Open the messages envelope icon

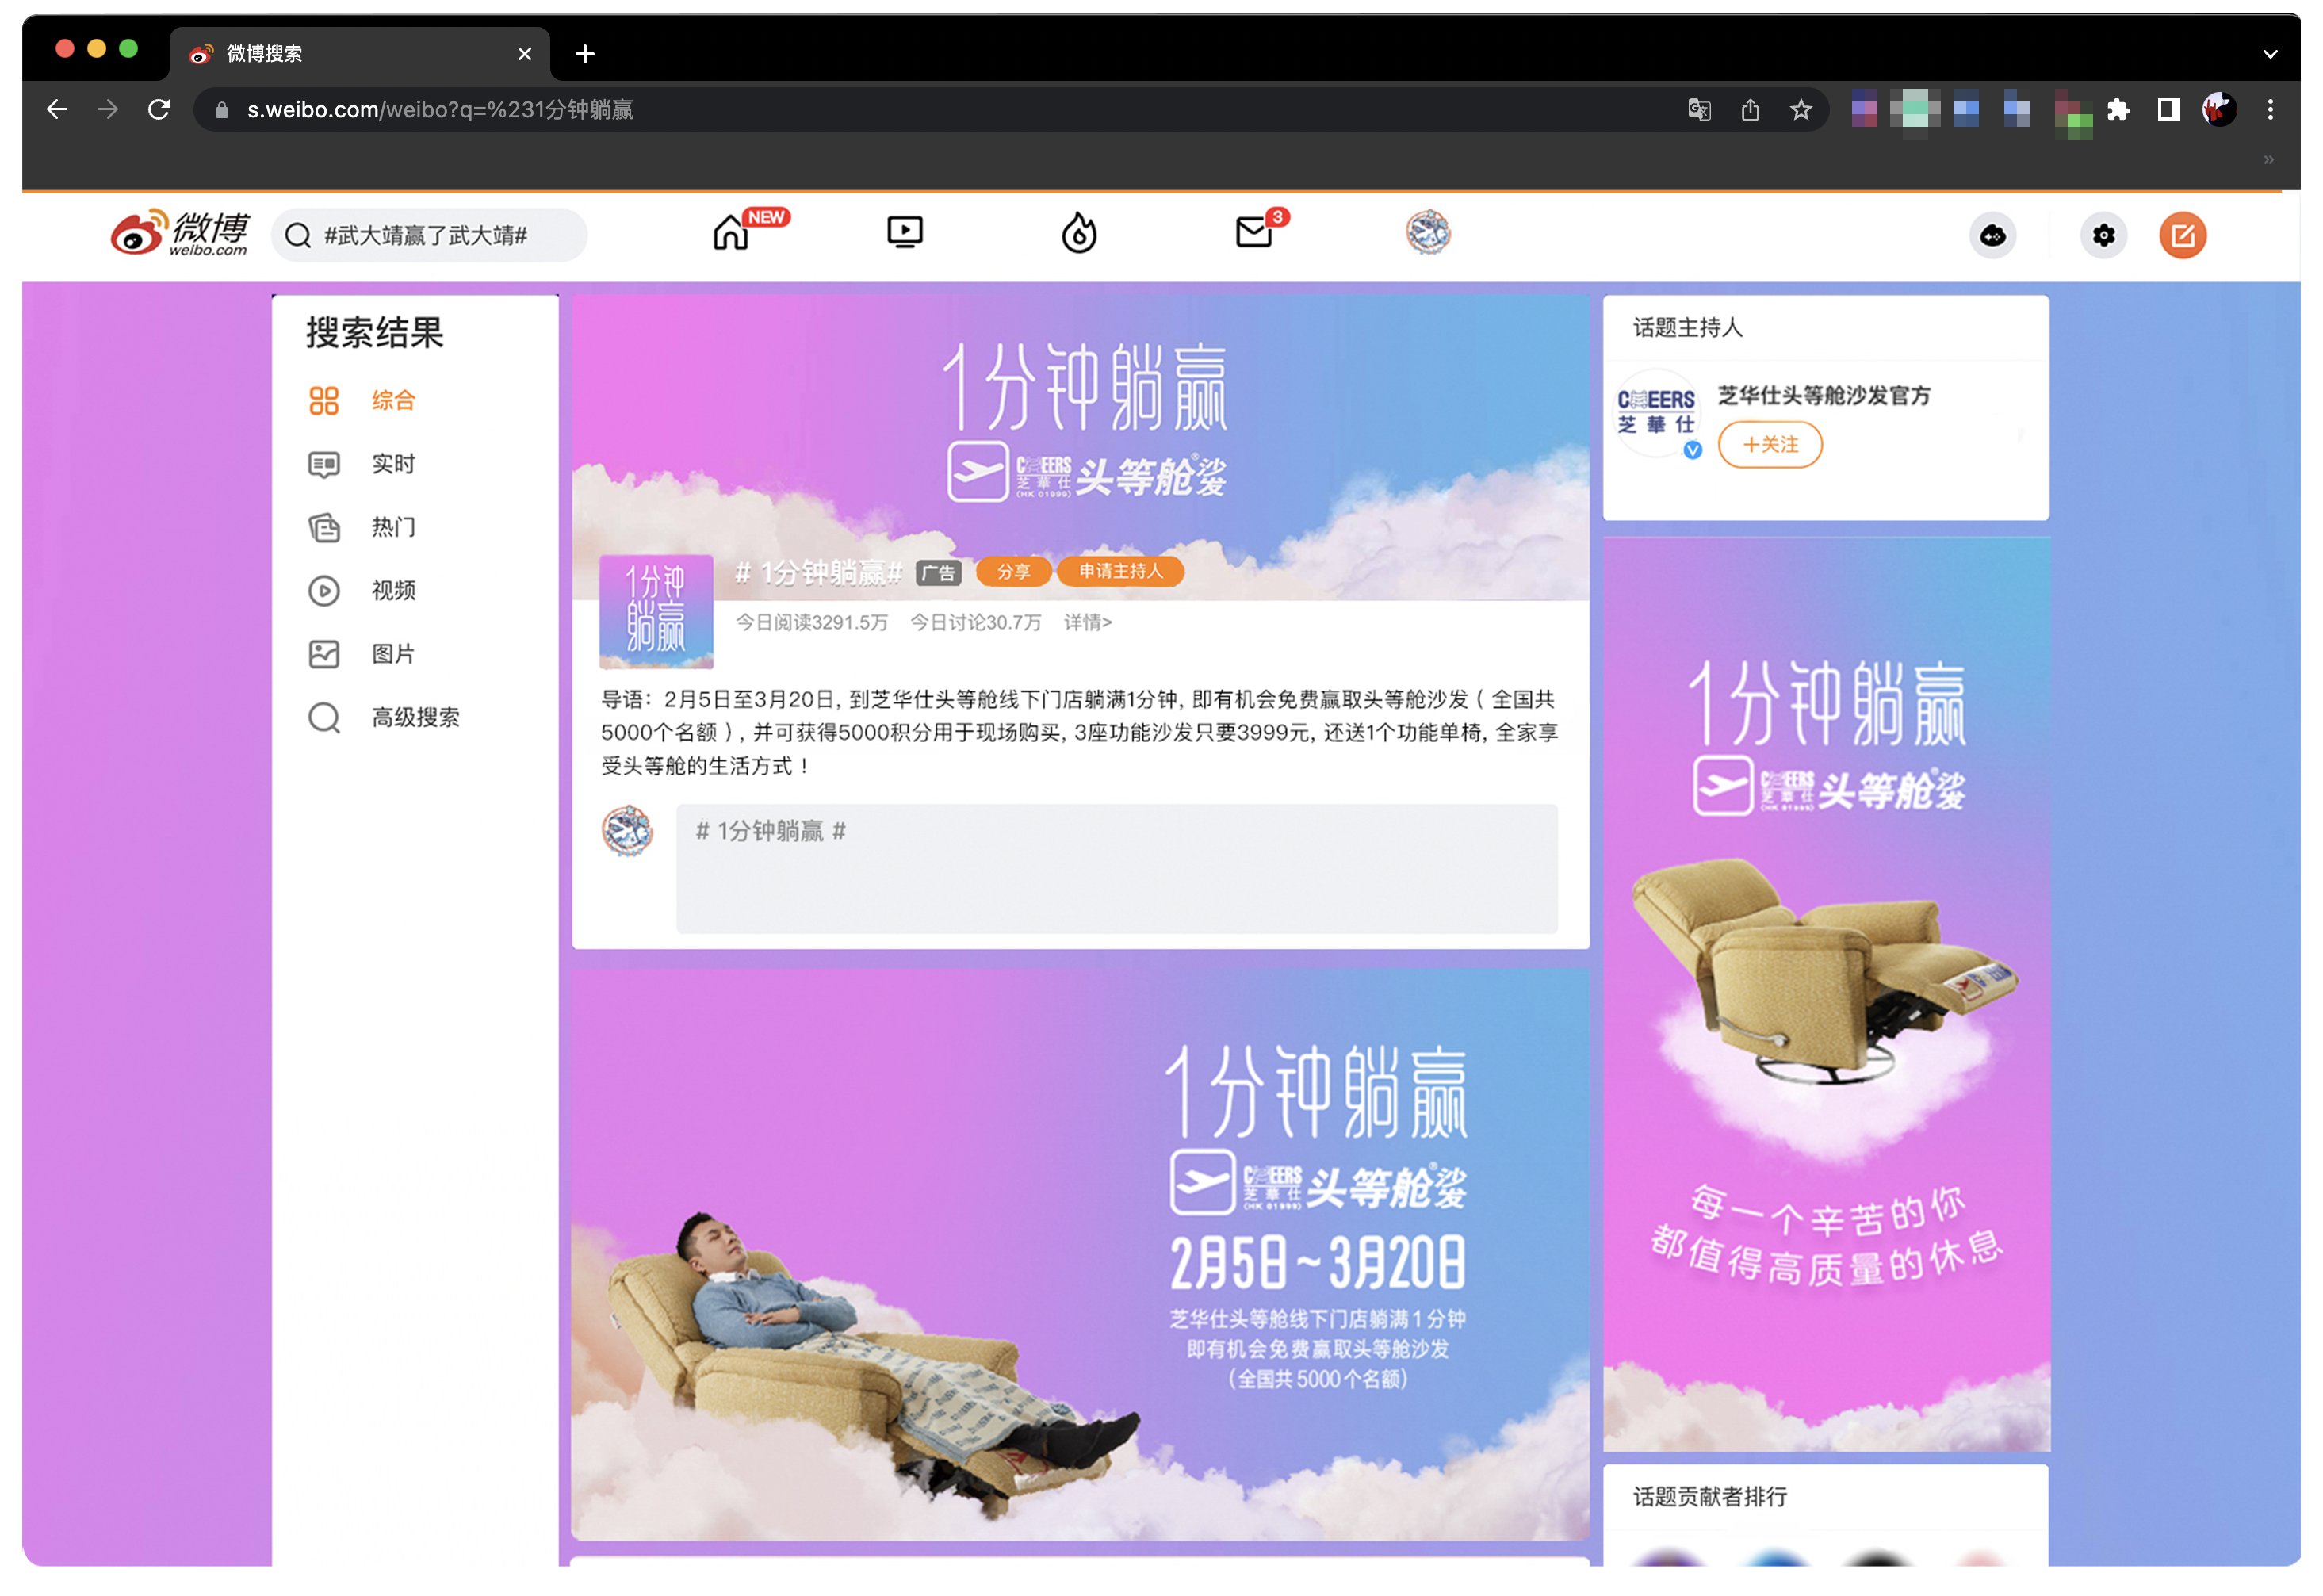coord(1253,234)
